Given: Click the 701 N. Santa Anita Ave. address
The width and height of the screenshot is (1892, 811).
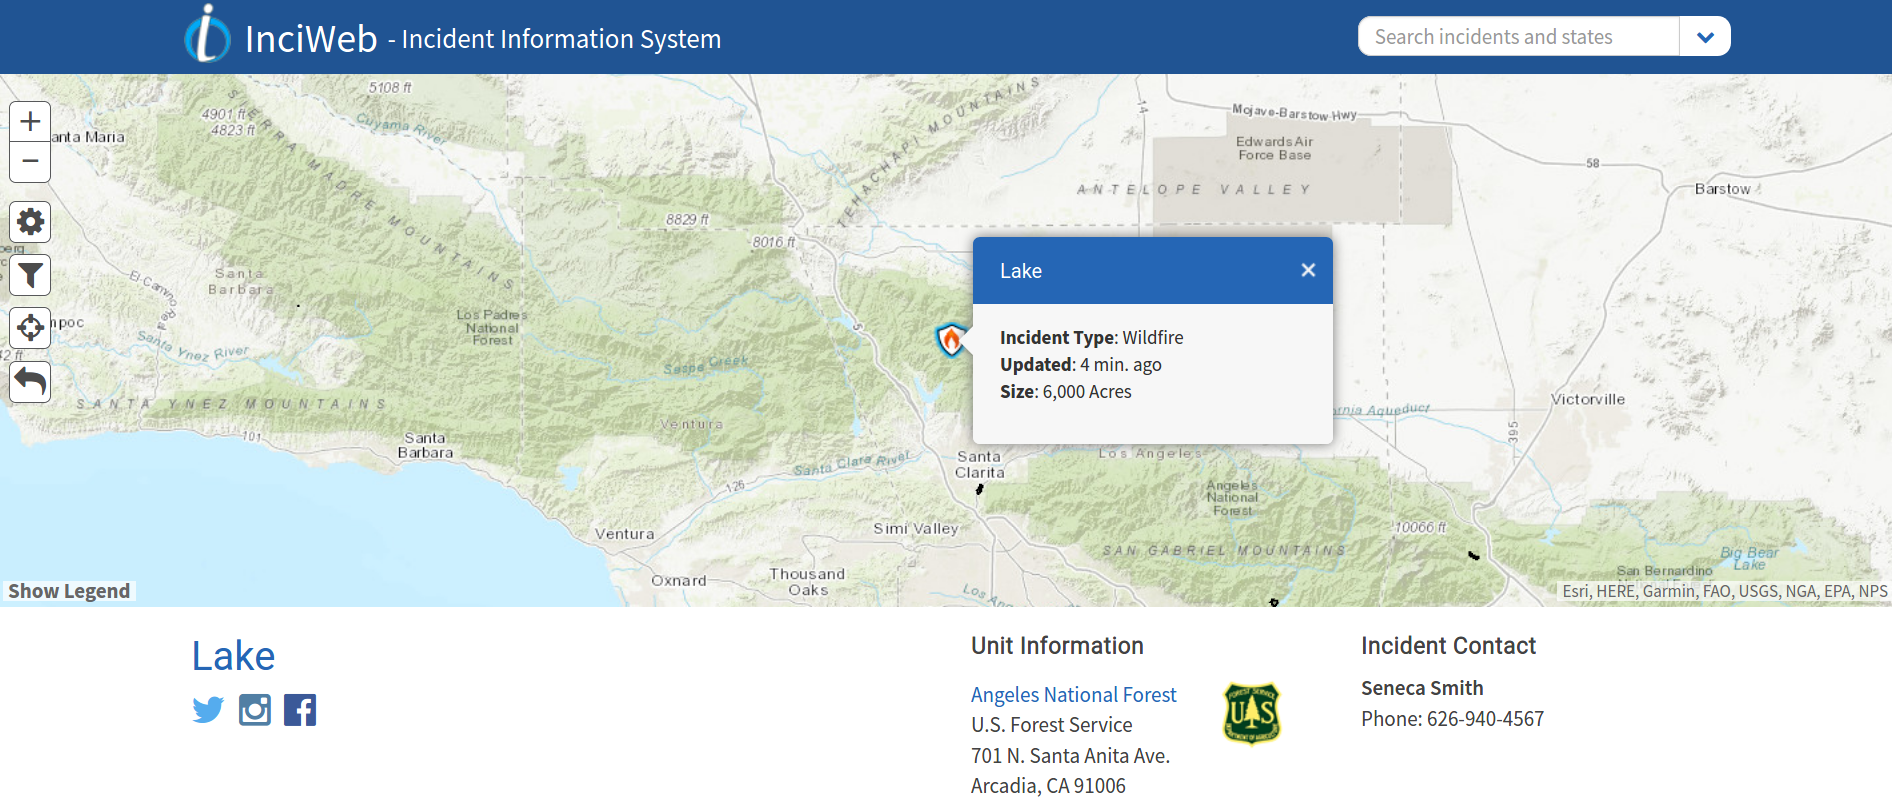Looking at the screenshot, I should [1070, 756].
